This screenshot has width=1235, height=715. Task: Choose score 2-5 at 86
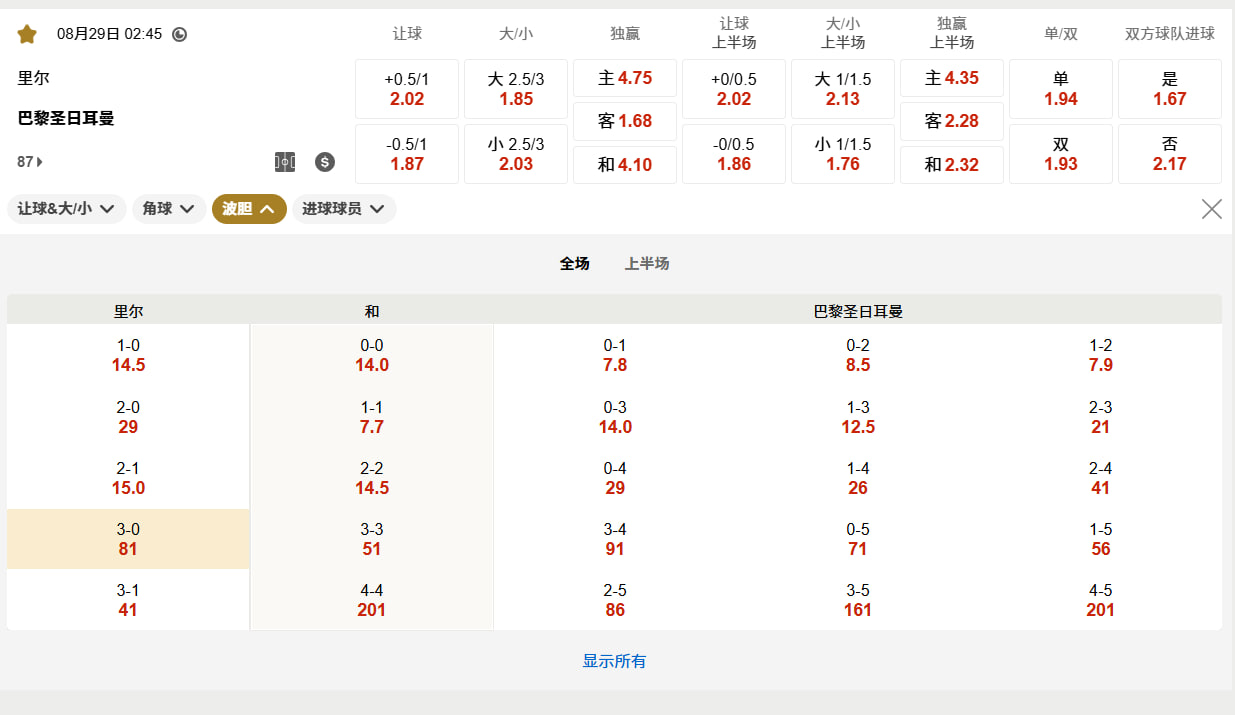615,600
